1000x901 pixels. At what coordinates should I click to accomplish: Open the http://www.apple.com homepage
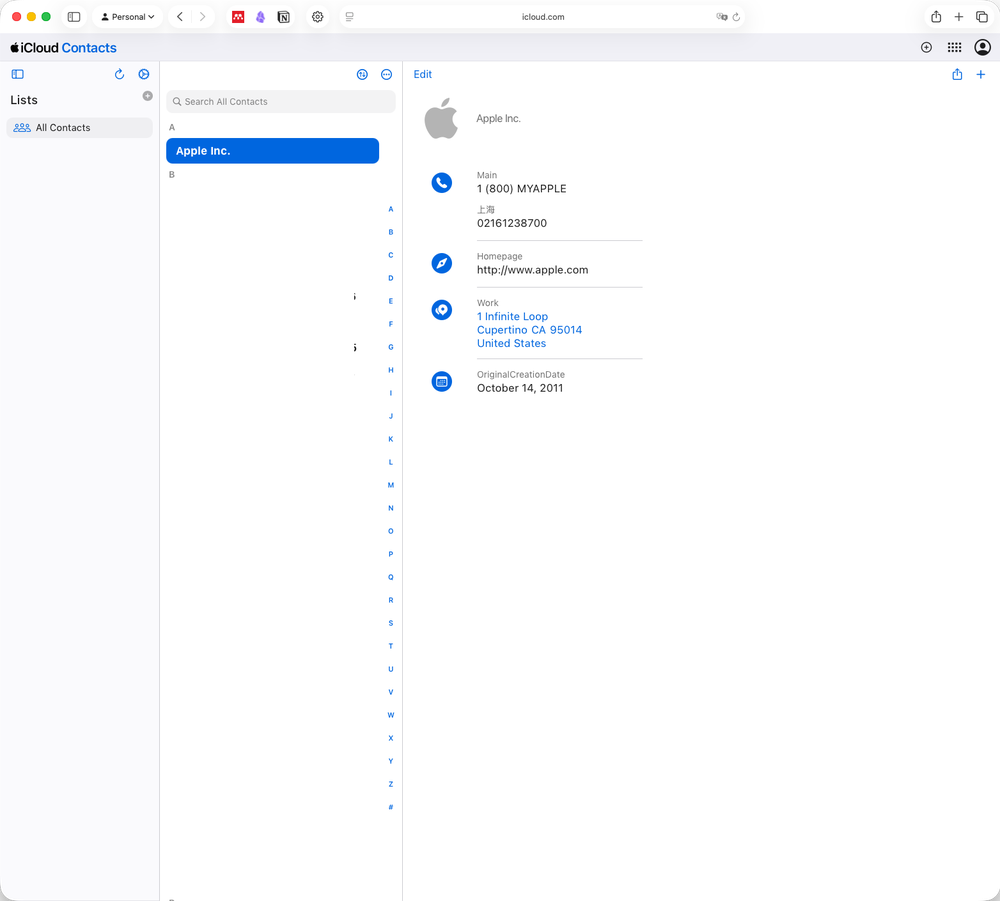coord(533,270)
